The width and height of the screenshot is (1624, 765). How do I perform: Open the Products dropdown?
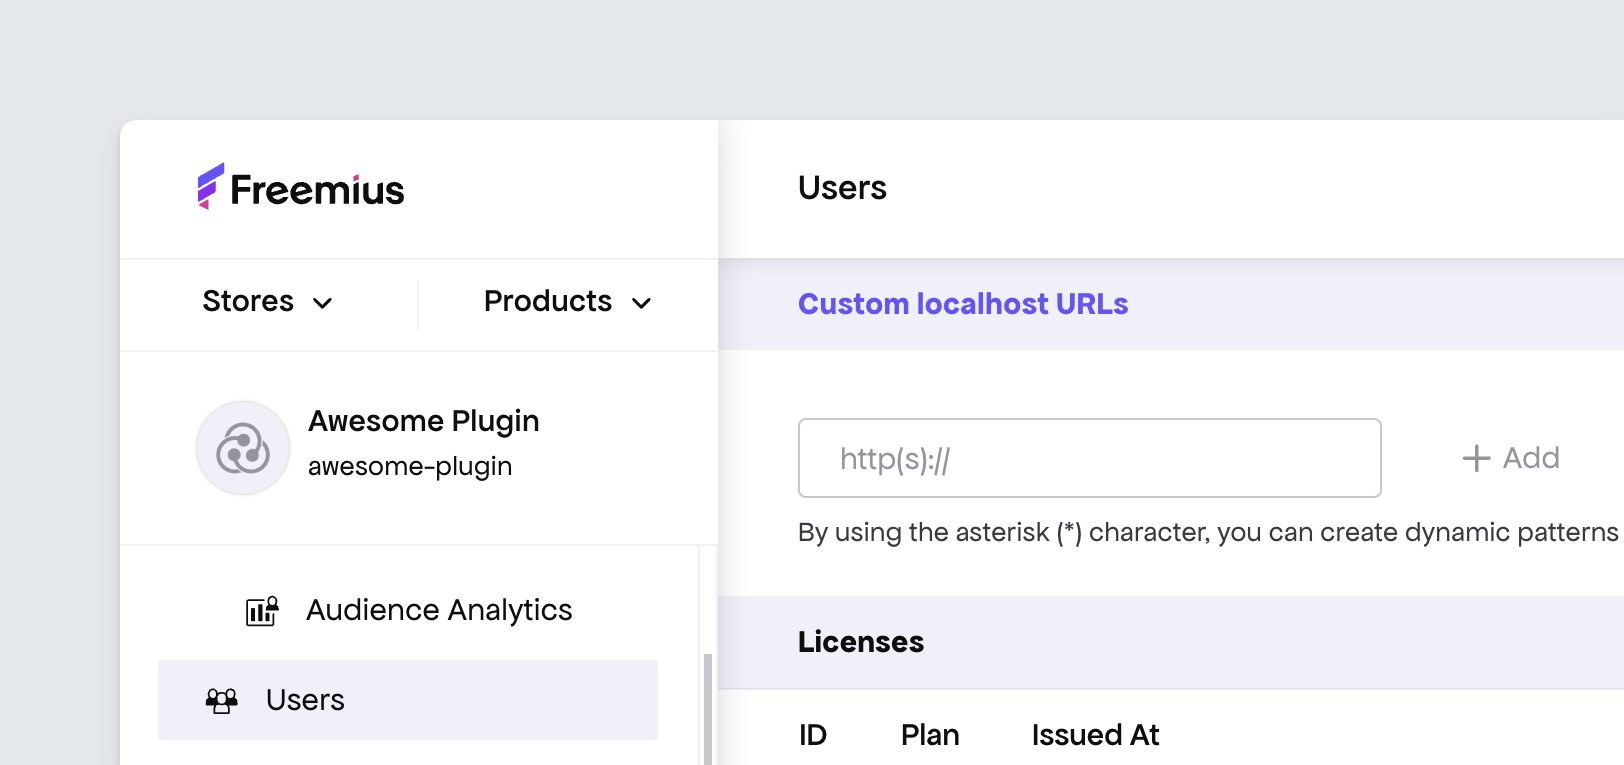pyautogui.click(x=567, y=302)
